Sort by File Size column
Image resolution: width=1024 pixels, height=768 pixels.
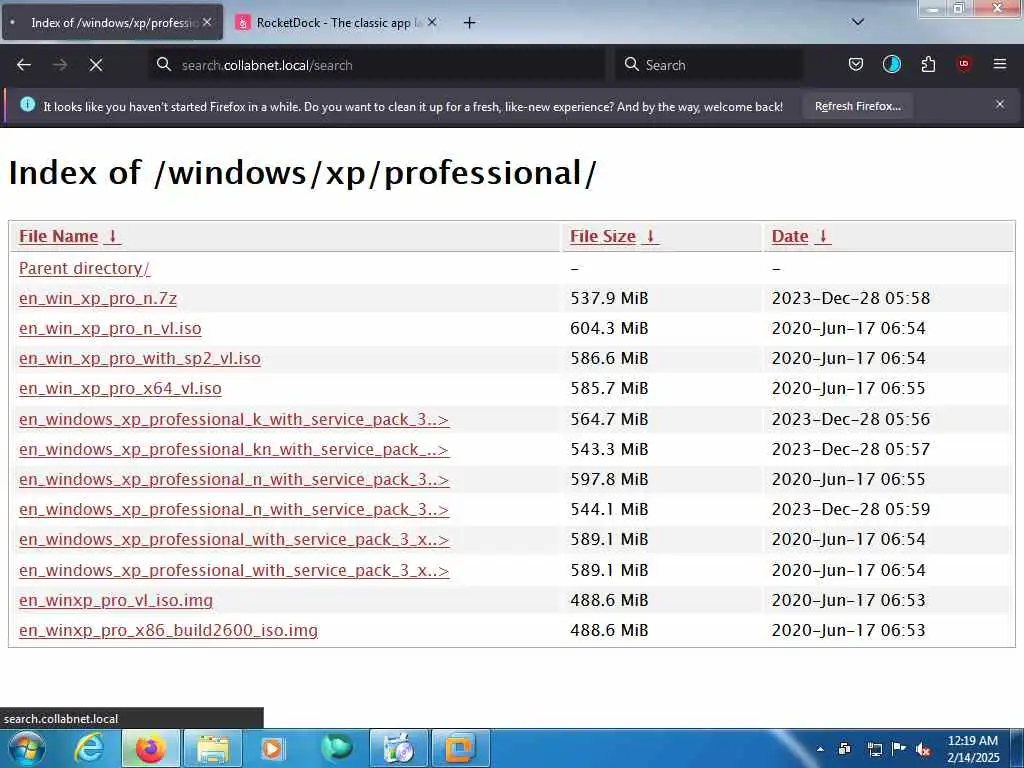pos(602,236)
